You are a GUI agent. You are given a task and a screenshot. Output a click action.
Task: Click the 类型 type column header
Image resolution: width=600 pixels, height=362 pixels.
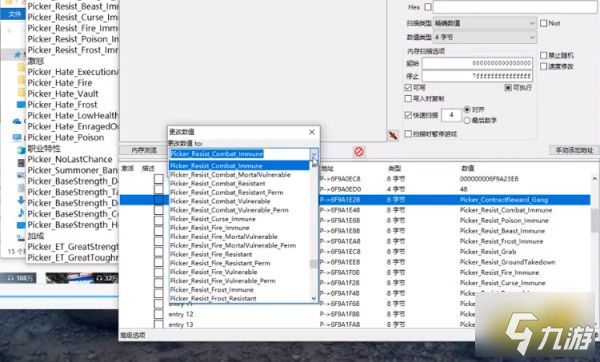(395, 168)
